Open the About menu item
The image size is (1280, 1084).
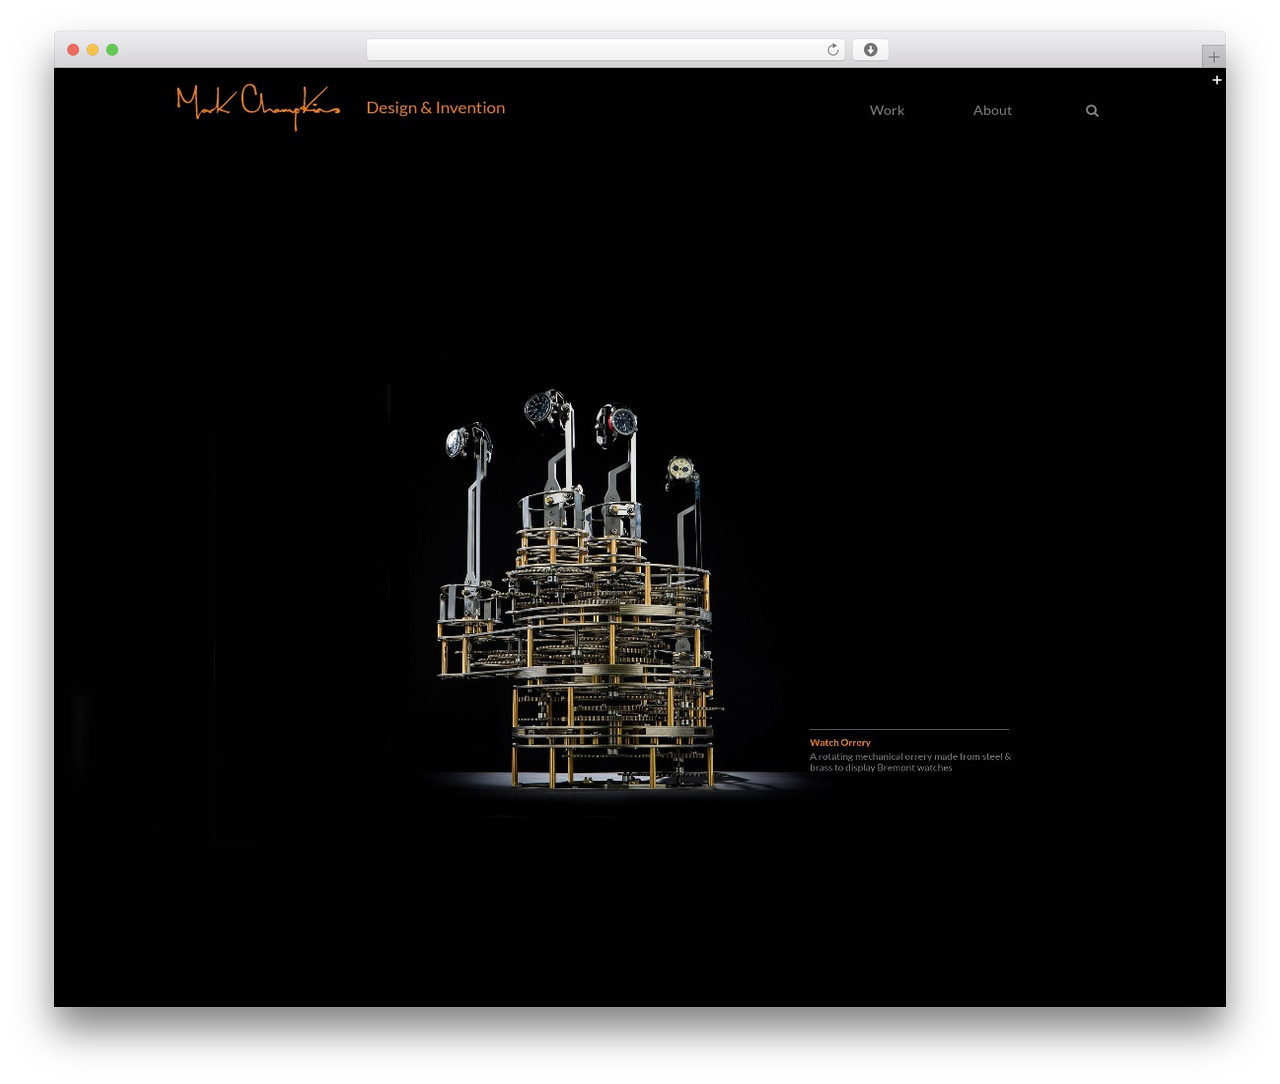(992, 110)
